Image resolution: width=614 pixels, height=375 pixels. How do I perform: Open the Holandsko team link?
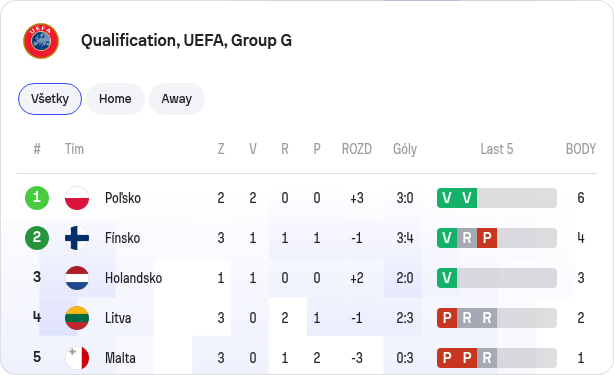(134, 278)
